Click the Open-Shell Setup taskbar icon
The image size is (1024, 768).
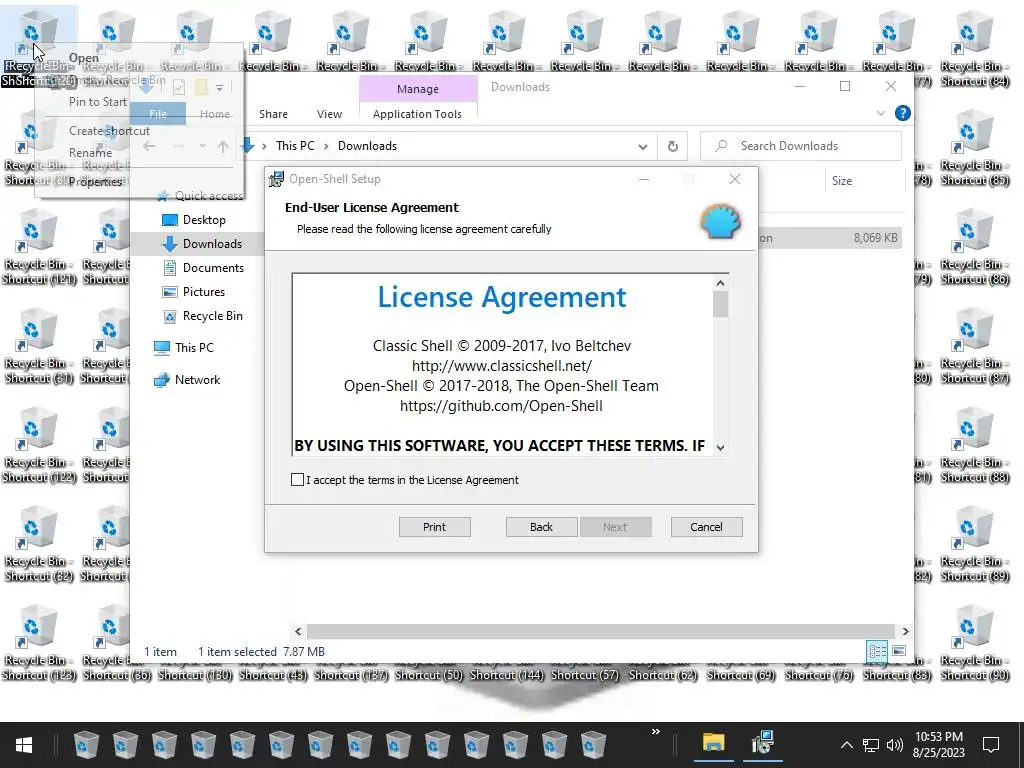tap(762, 744)
